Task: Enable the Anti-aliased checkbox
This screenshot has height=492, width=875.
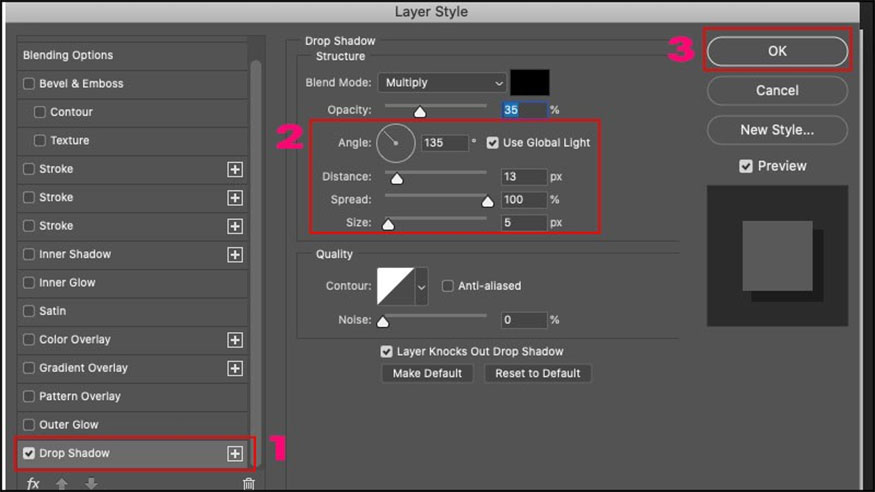Action: pyautogui.click(x=448, y=286)
